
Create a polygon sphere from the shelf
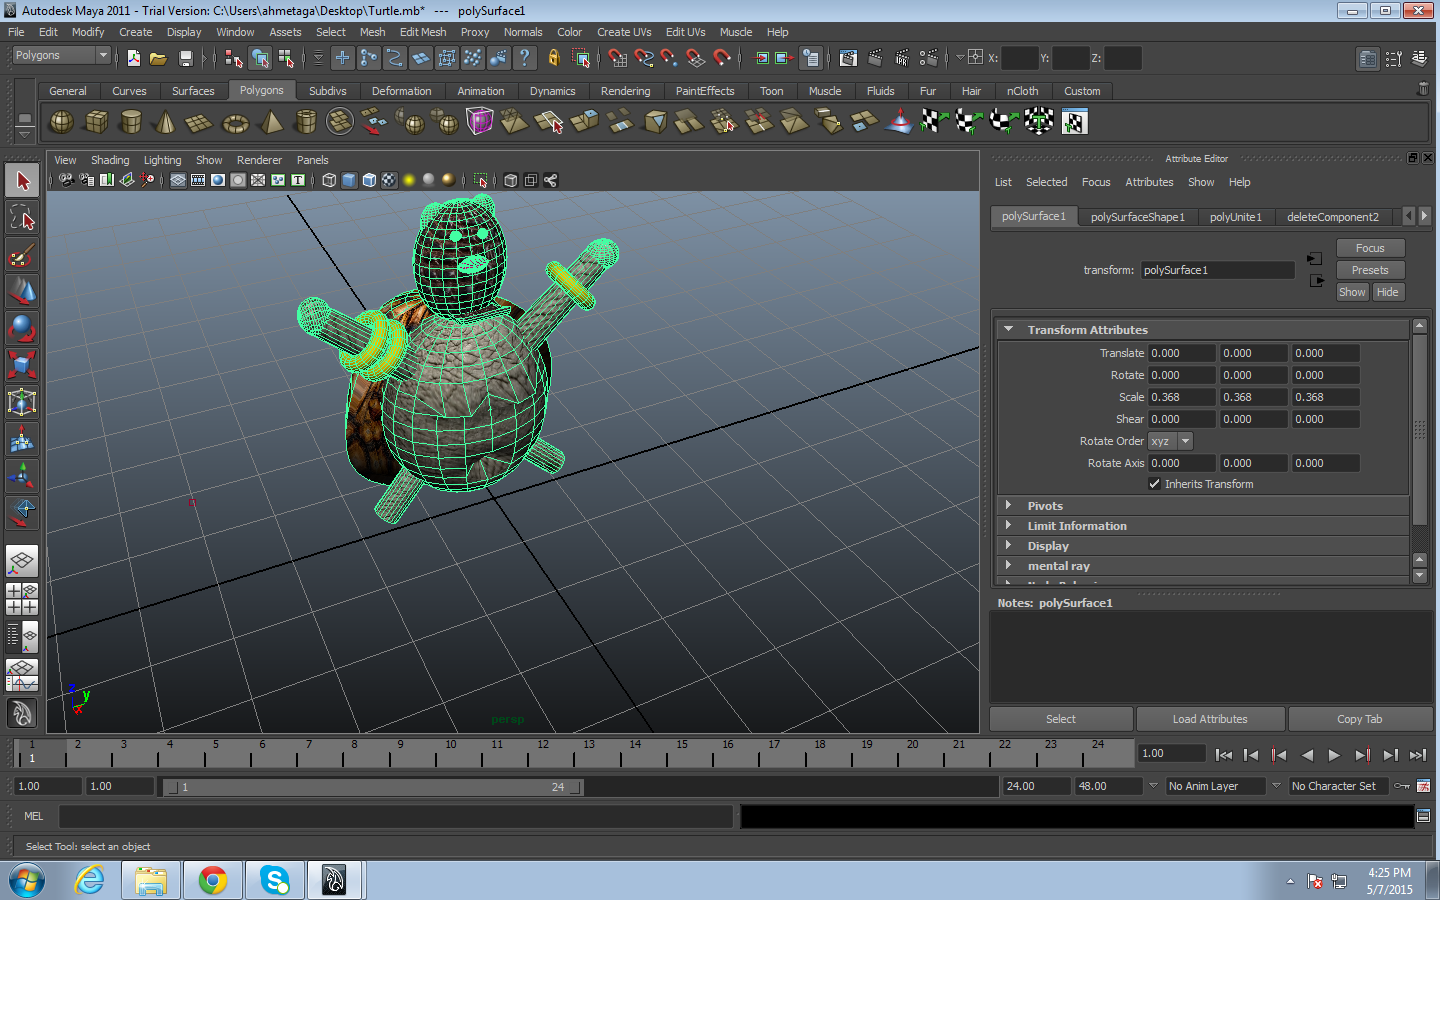click(x=61, y=122)
